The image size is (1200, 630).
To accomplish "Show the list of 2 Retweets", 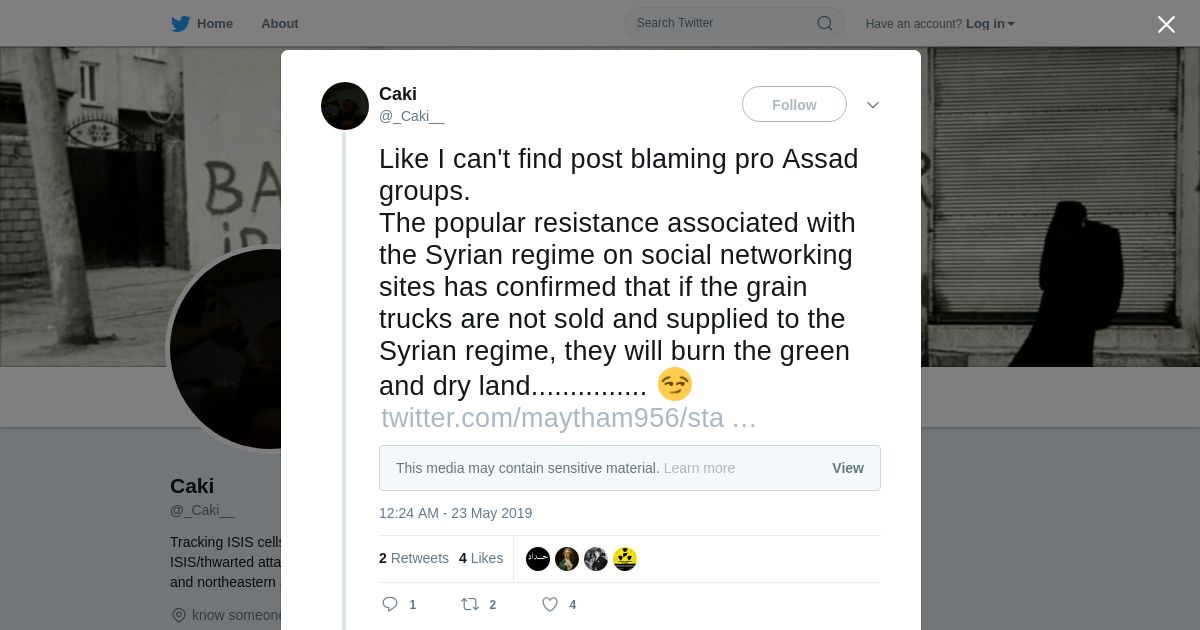I will [414, 558].
